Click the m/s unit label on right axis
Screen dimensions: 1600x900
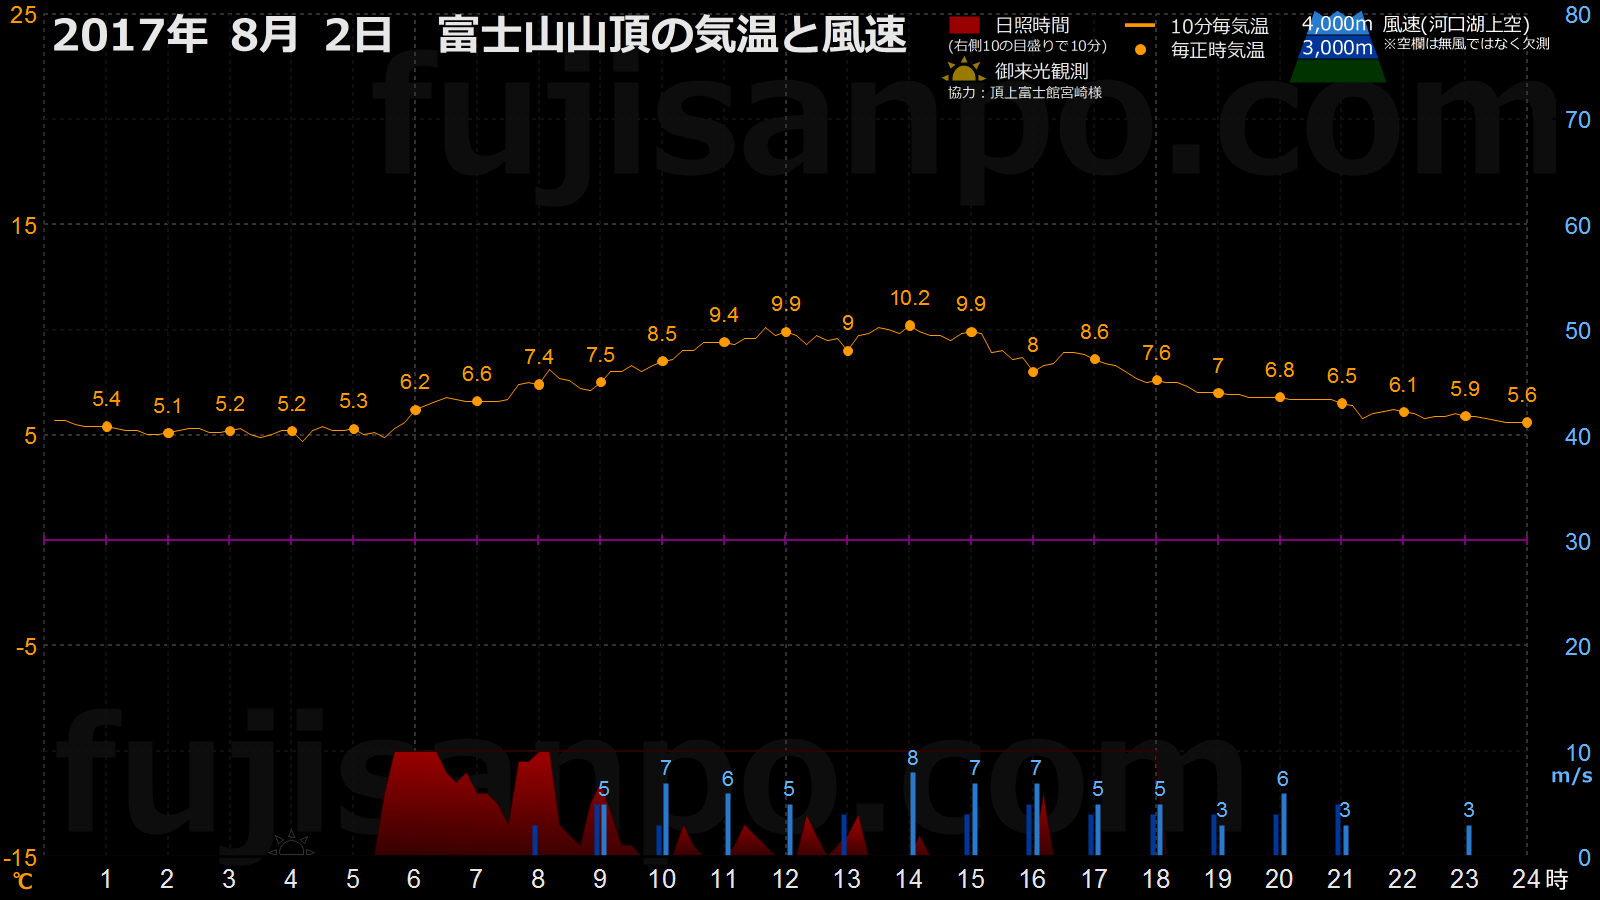1571,776
